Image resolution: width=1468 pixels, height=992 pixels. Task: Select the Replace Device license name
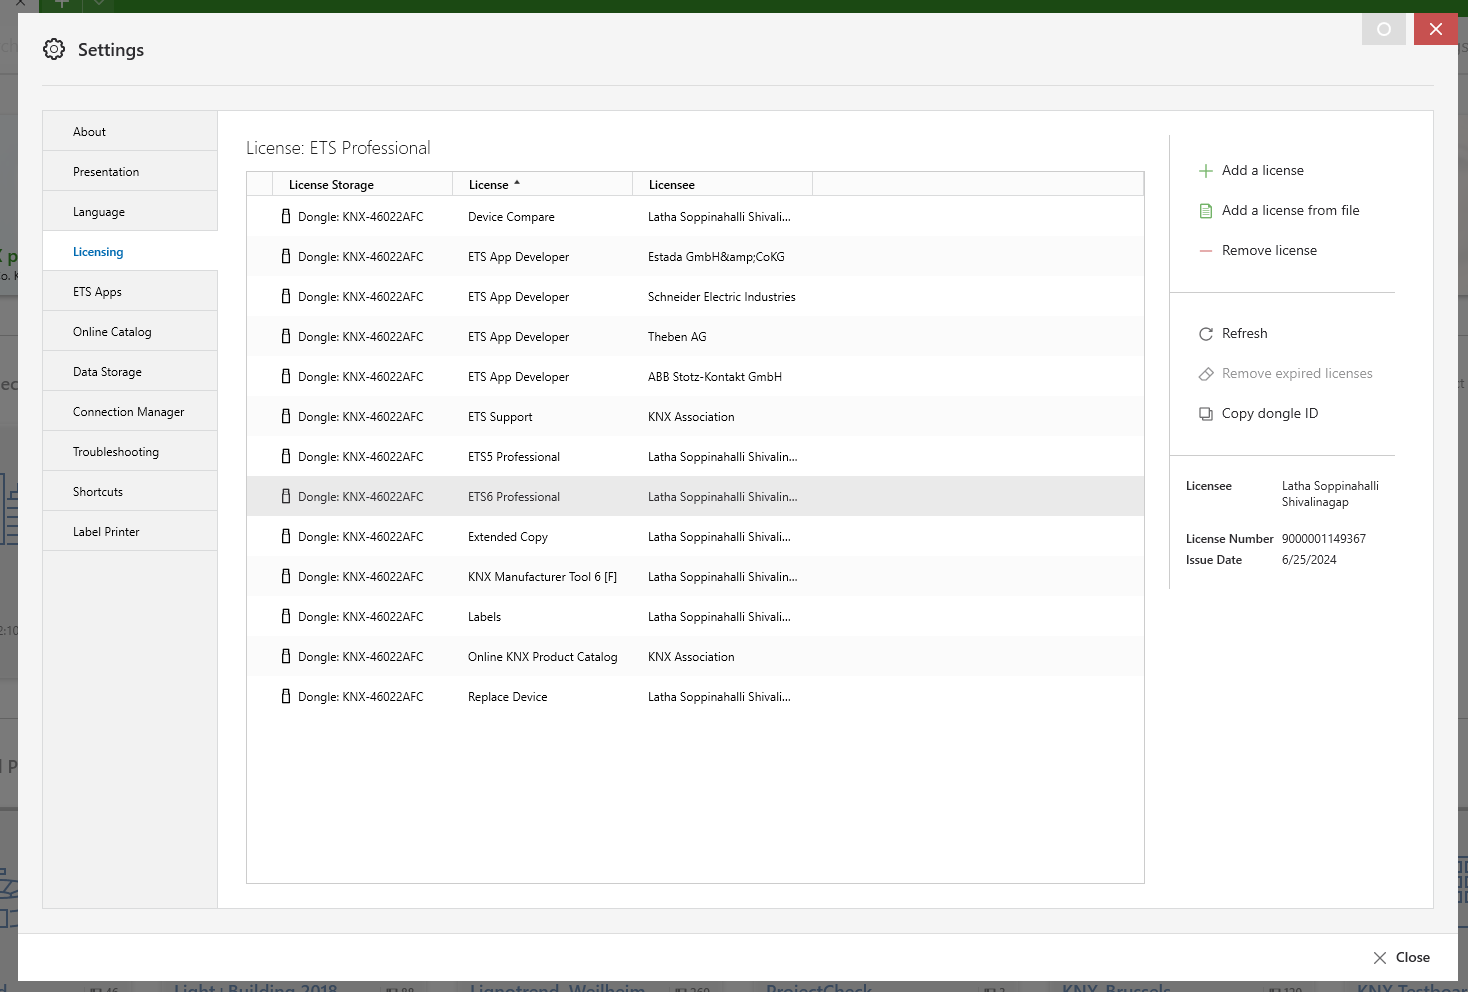(x=508, y=697)
